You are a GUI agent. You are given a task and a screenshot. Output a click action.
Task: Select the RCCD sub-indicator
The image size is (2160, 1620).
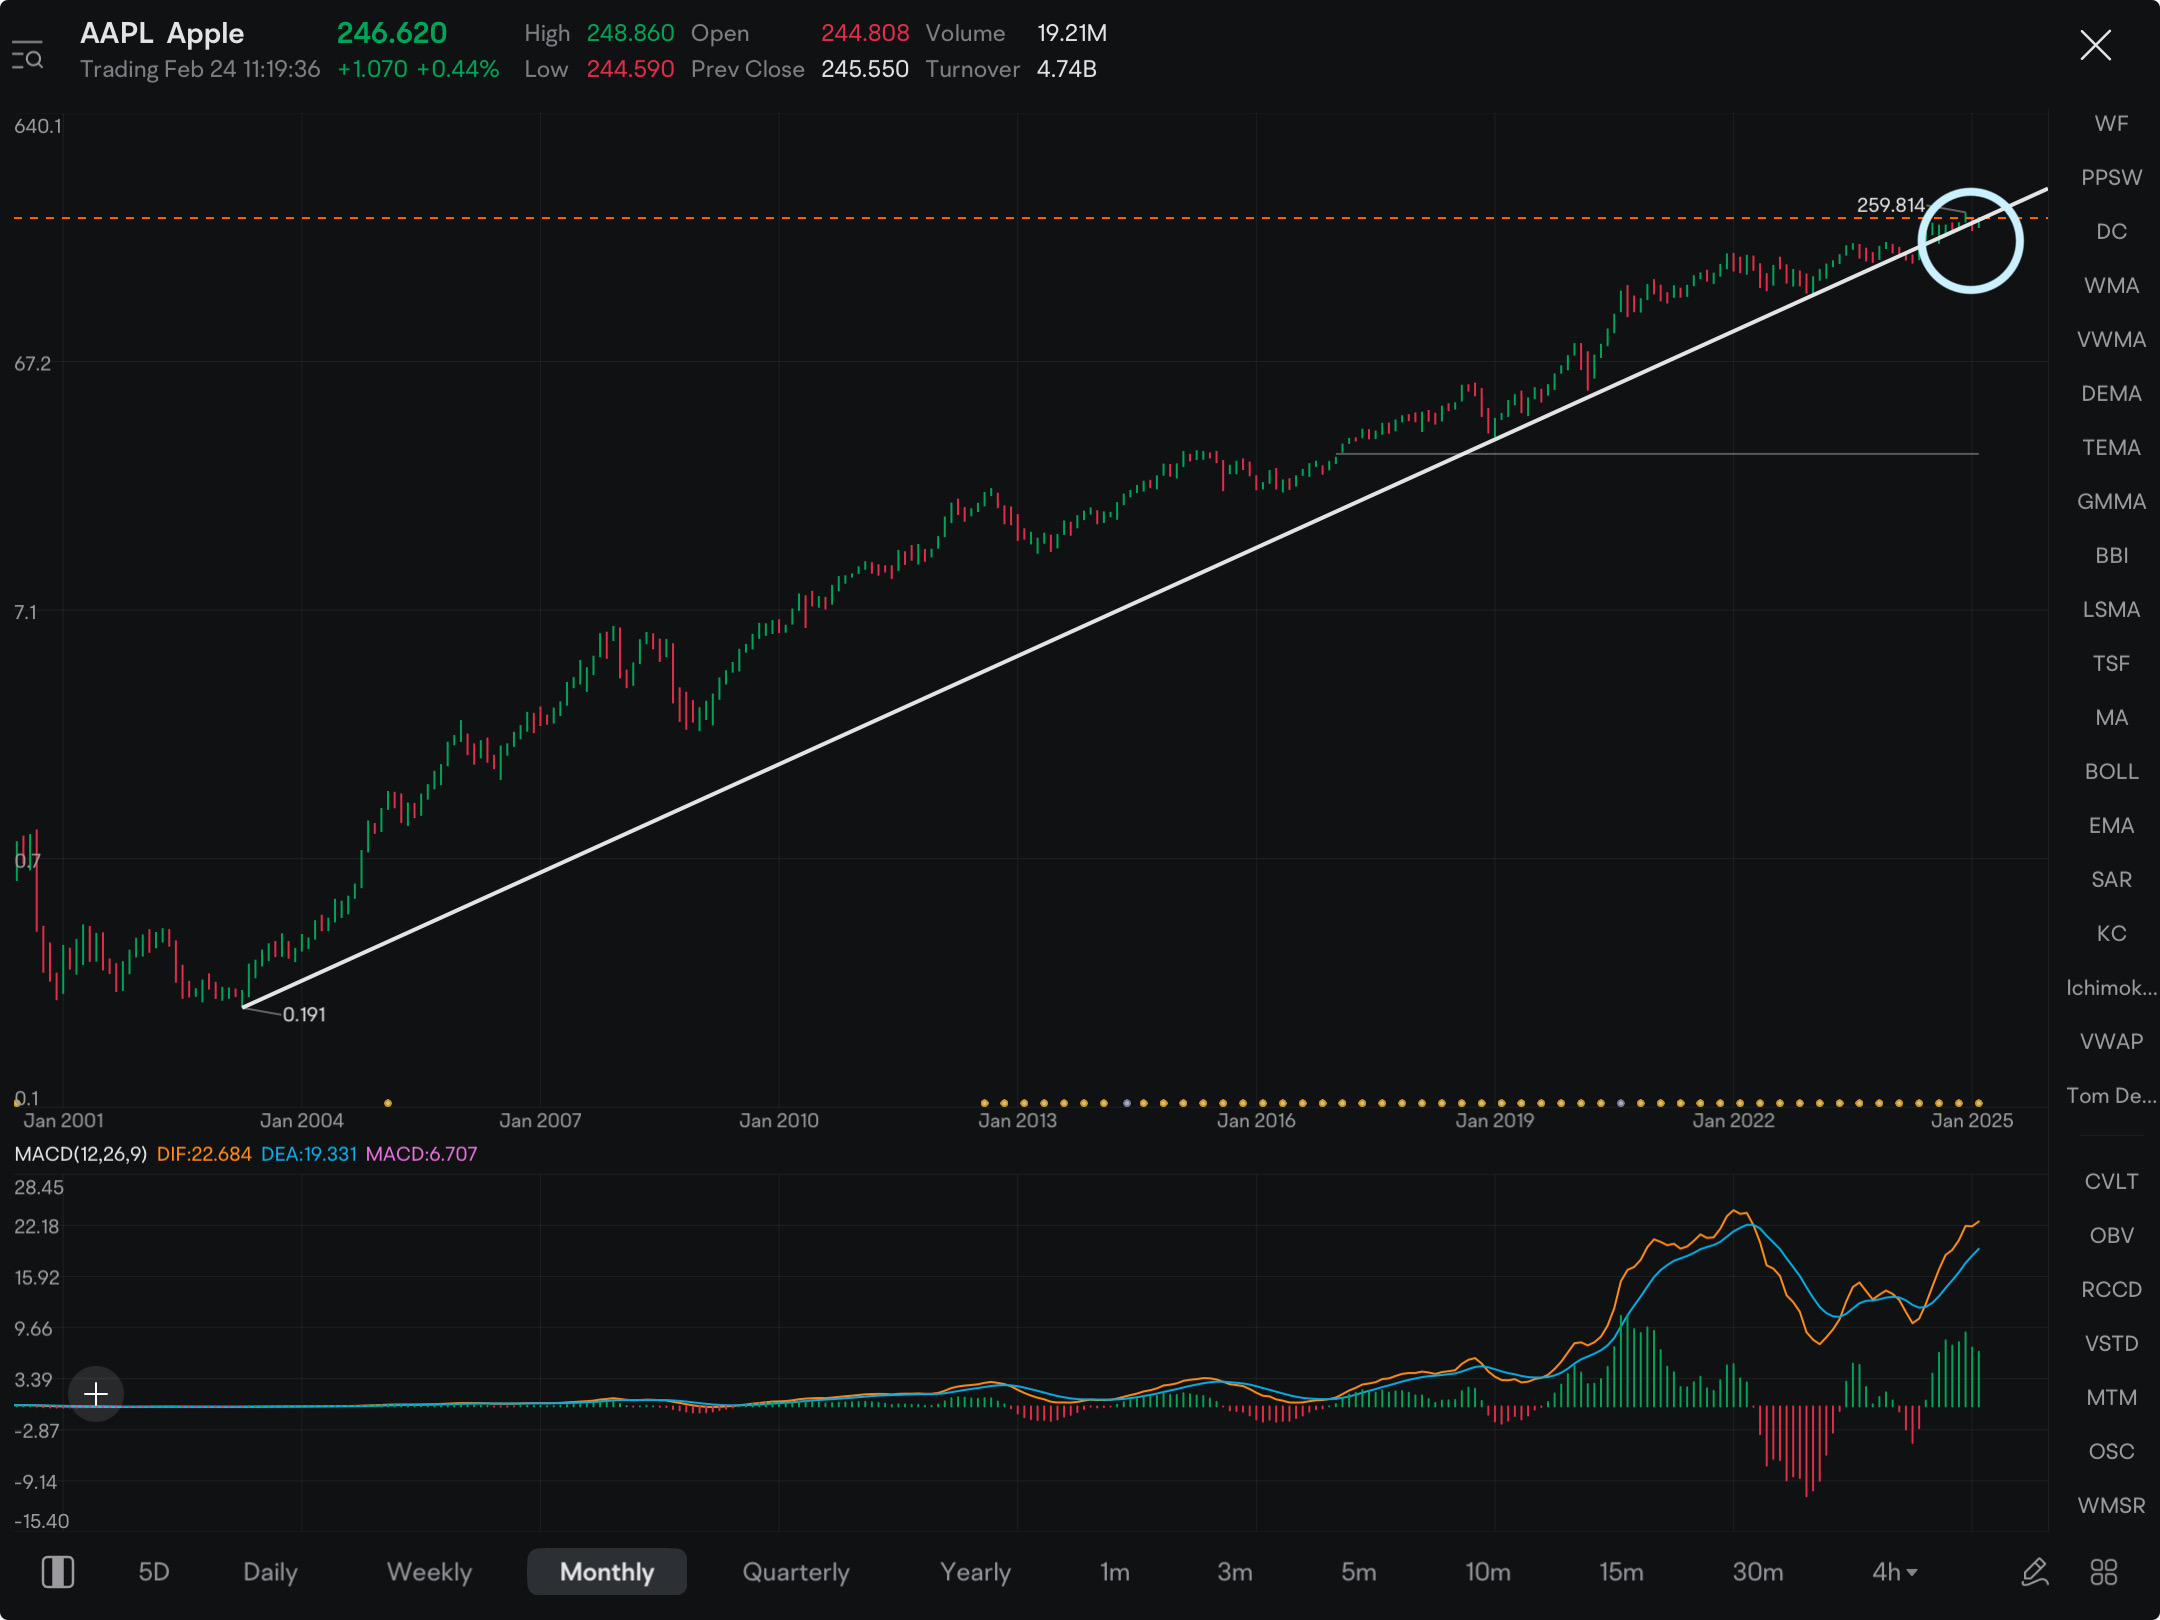(x=2111, y=1289)
